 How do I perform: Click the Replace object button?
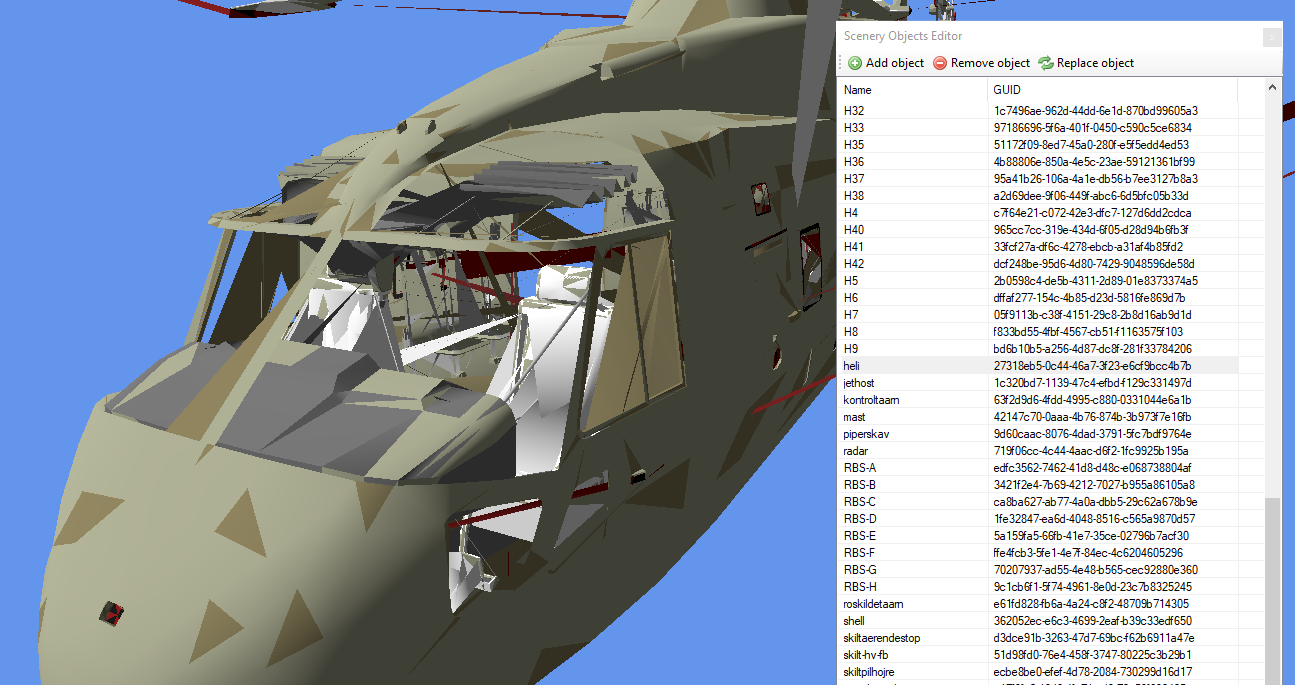click(1094, 63)
